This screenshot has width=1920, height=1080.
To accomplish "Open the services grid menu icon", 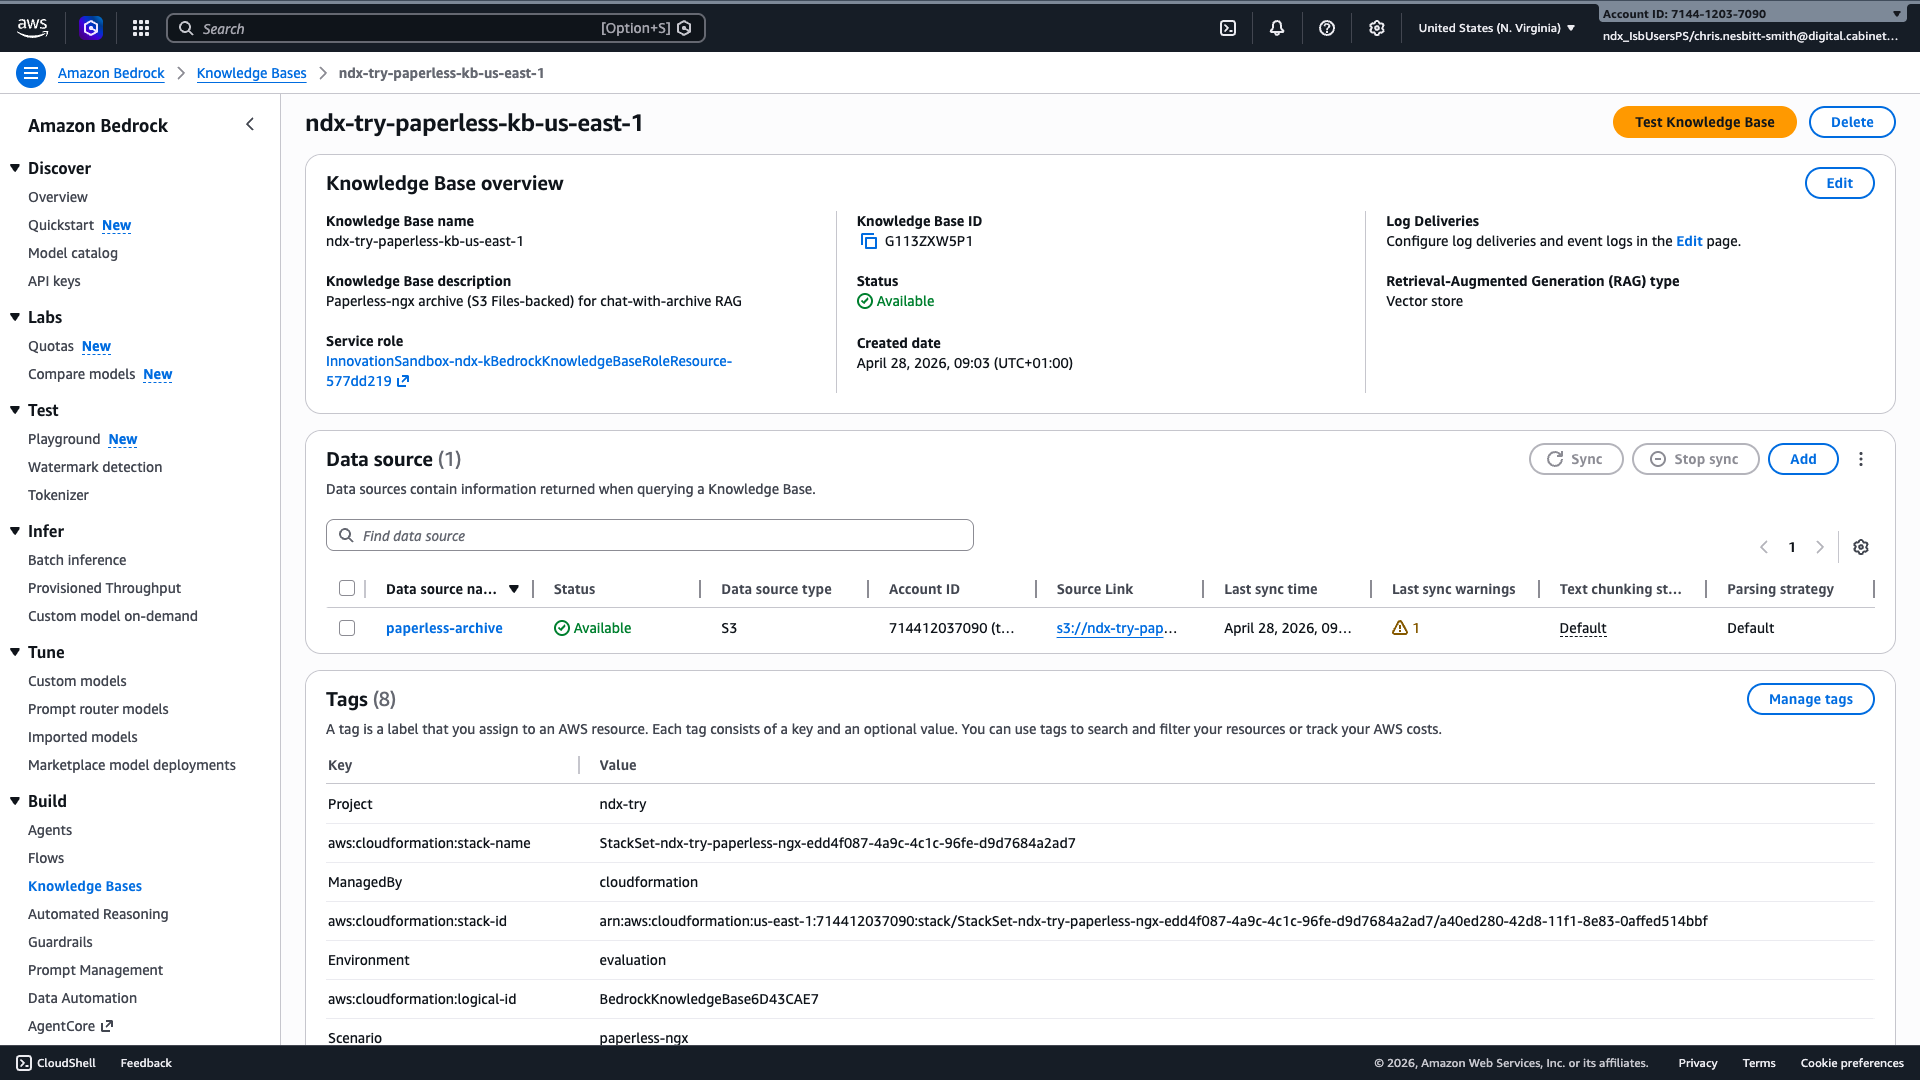I will coord(141,28).
